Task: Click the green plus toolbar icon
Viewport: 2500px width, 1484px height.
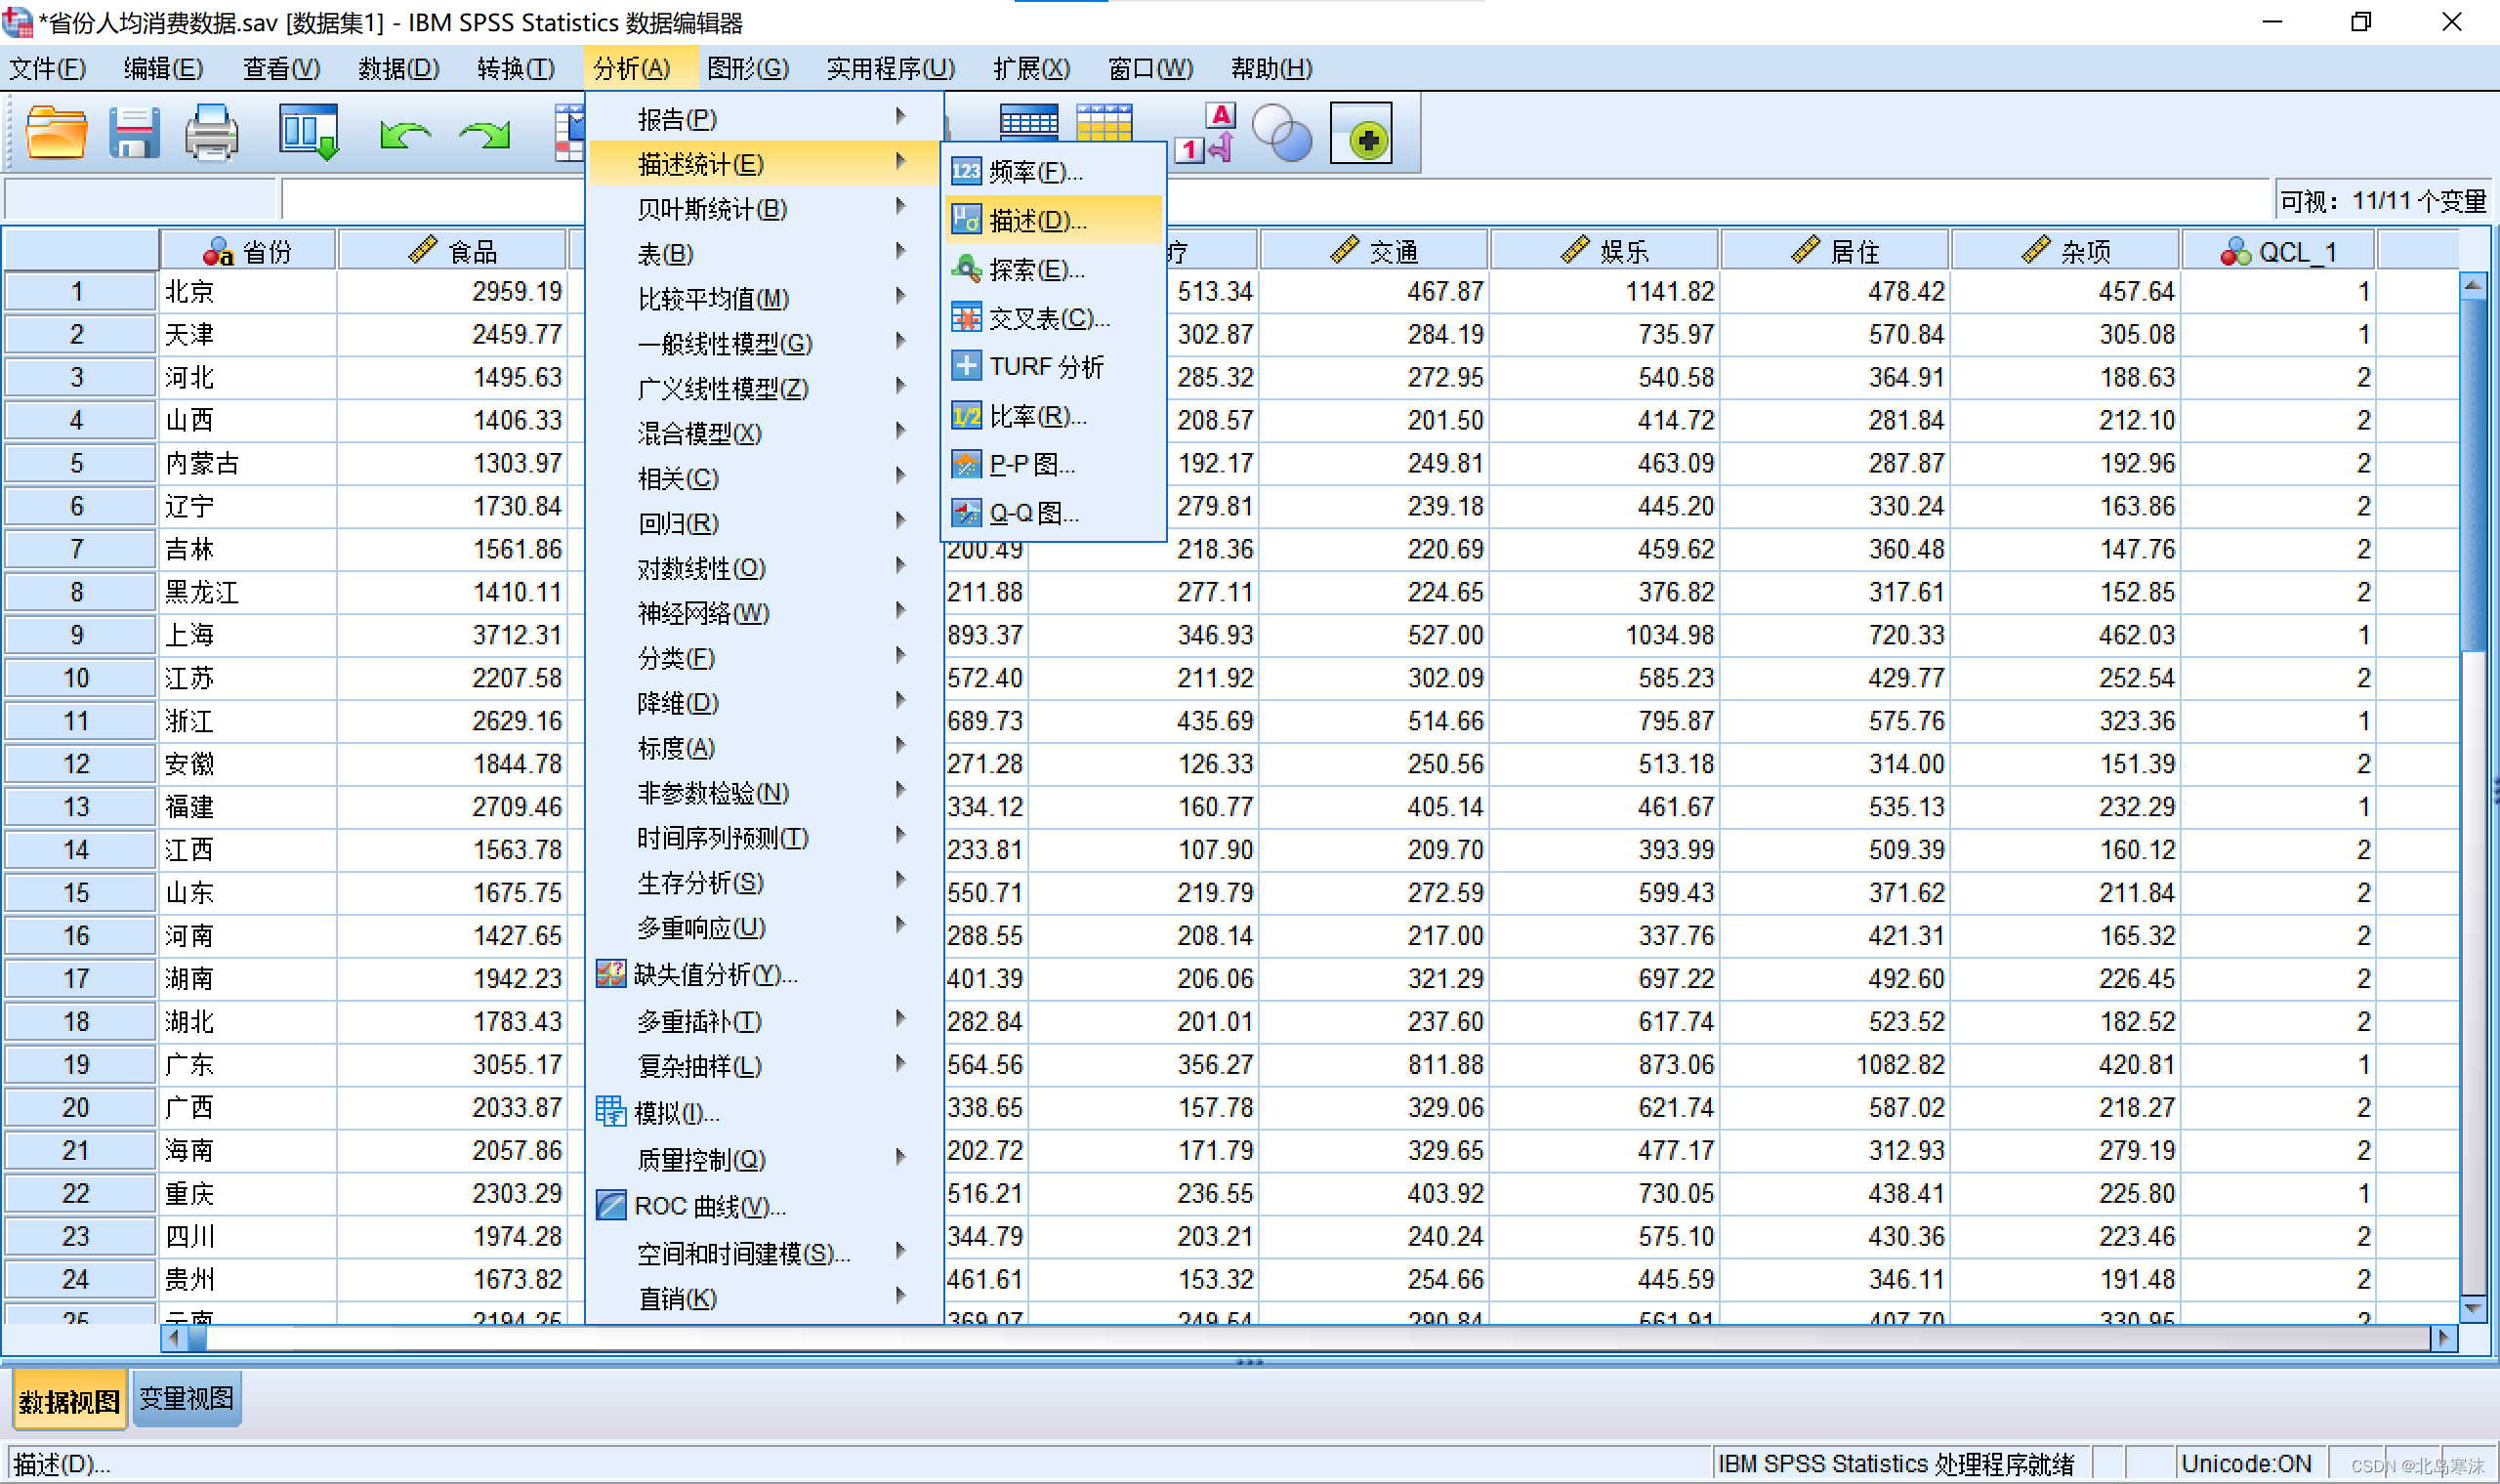Action: click(1362, 134)
